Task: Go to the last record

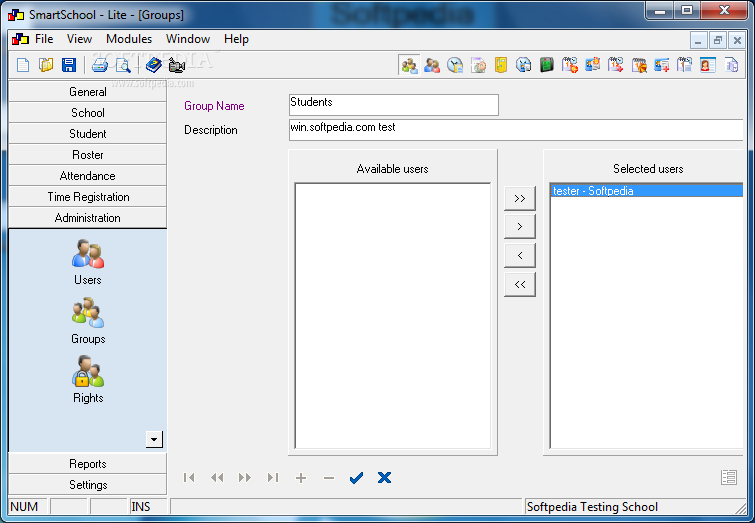Action: [x=273, y=477]
